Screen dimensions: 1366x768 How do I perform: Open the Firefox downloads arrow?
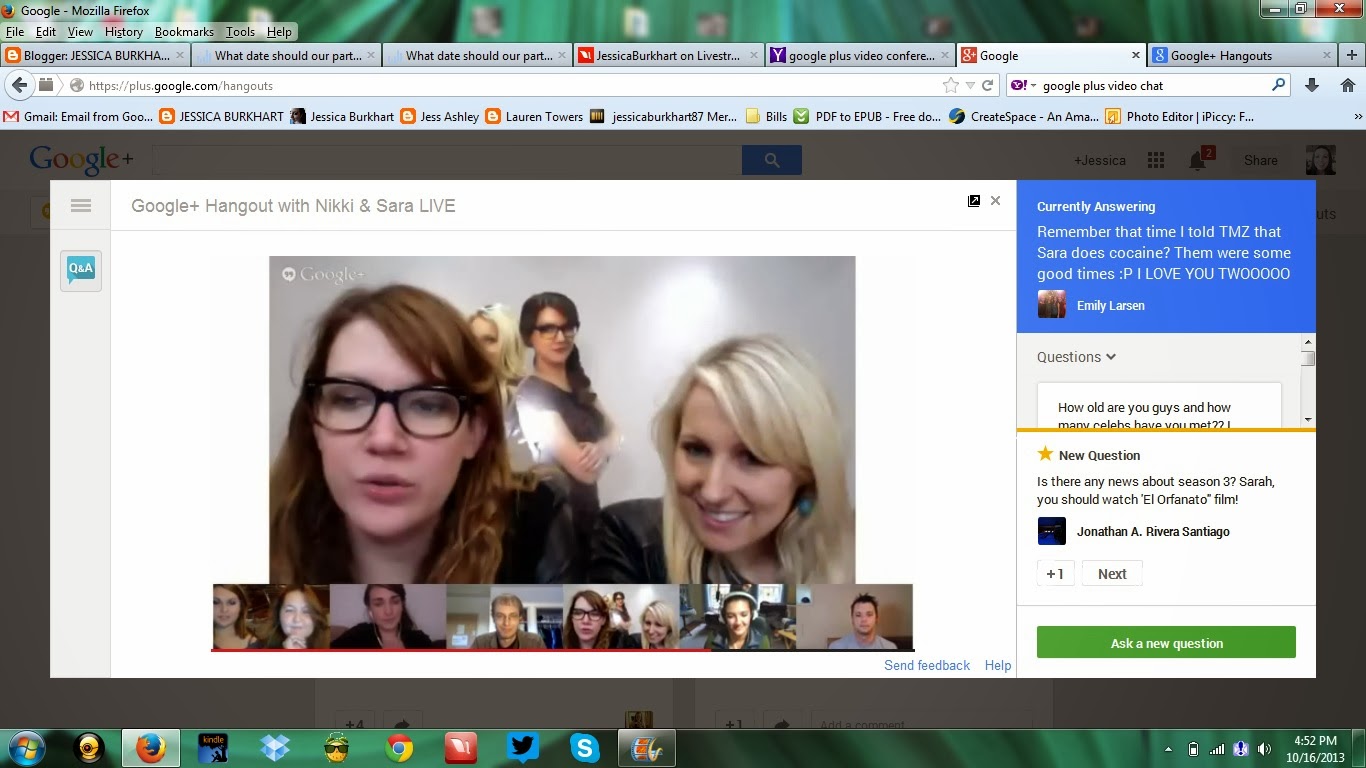click(x=1312, y=86)
